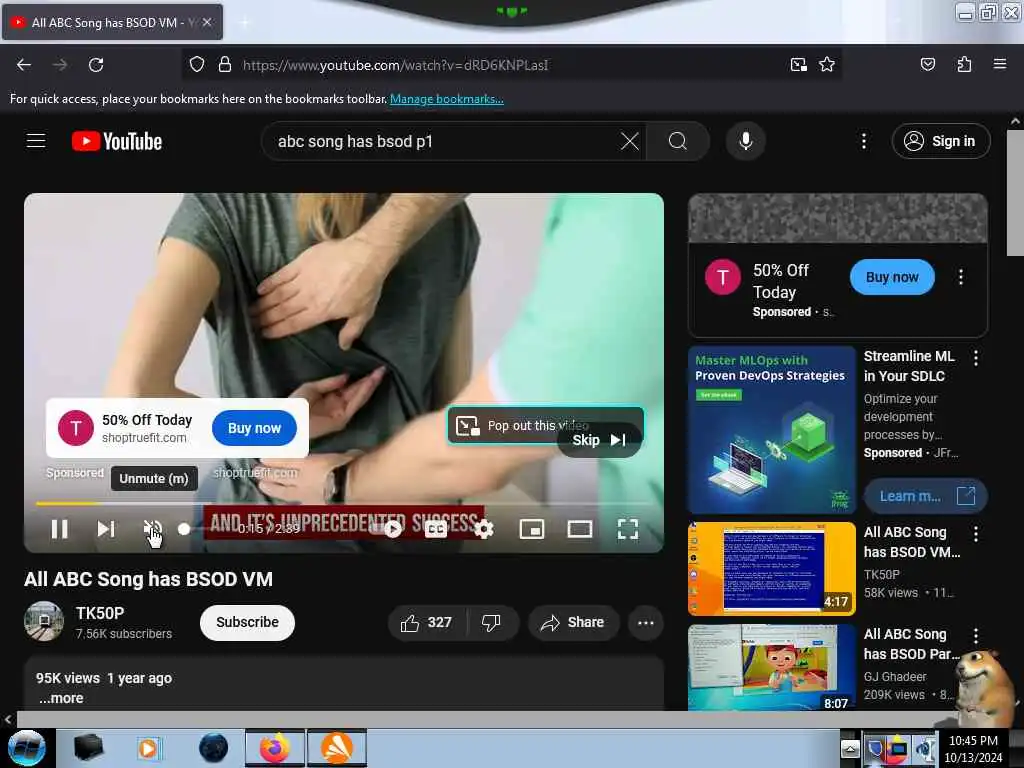Screen dimensions: 1024x768
Task: Open the tracking protection shield icon
Action: click(x=197, y=65)
